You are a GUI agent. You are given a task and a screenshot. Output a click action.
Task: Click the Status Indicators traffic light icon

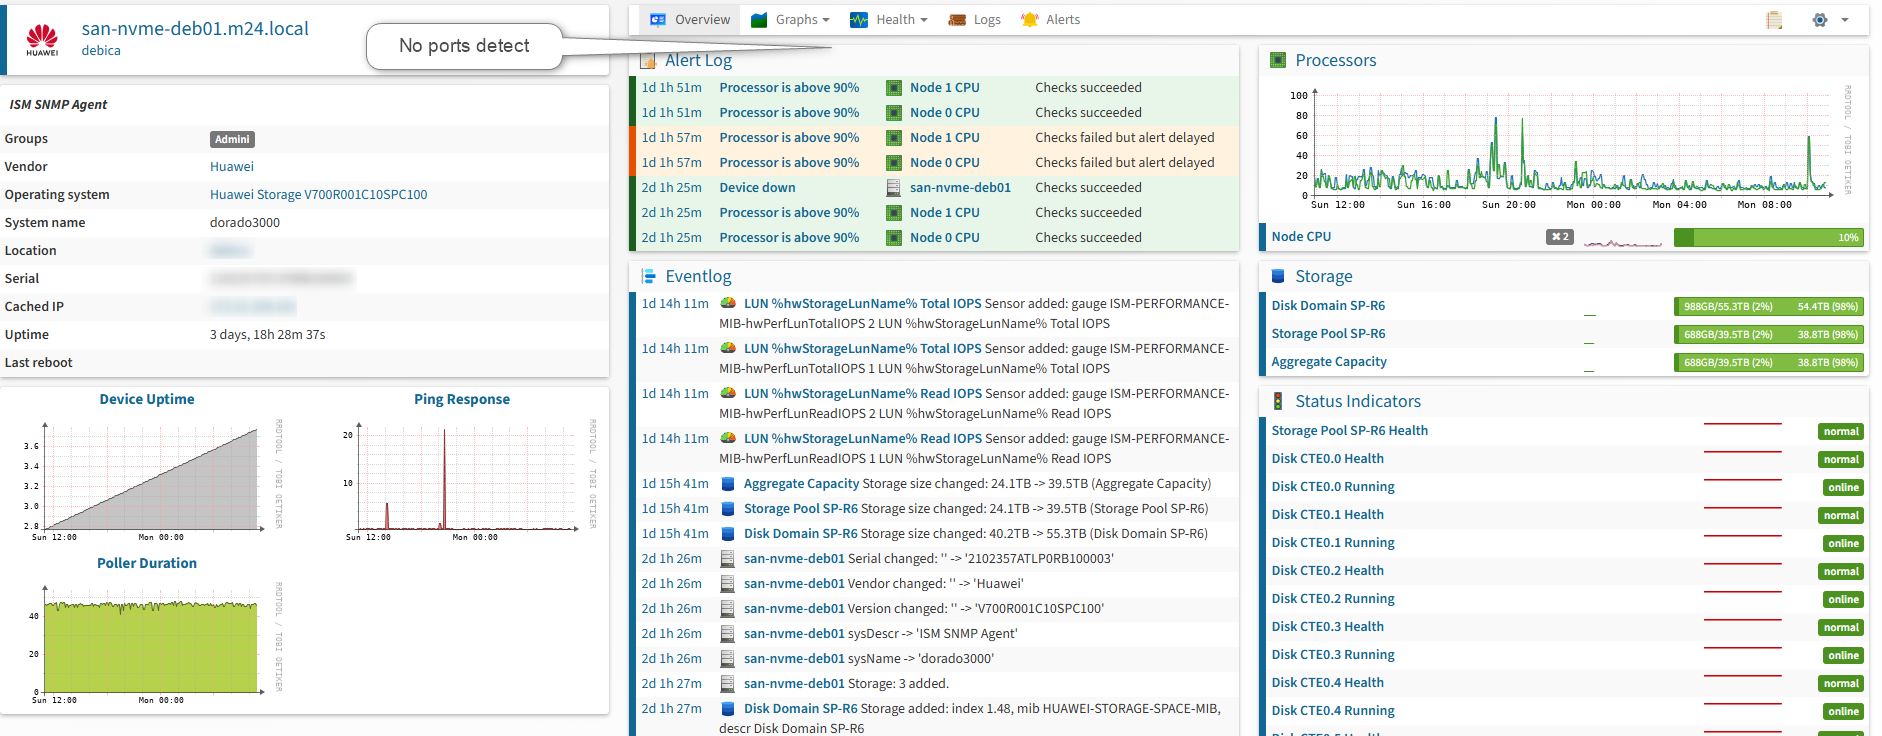1277,402
